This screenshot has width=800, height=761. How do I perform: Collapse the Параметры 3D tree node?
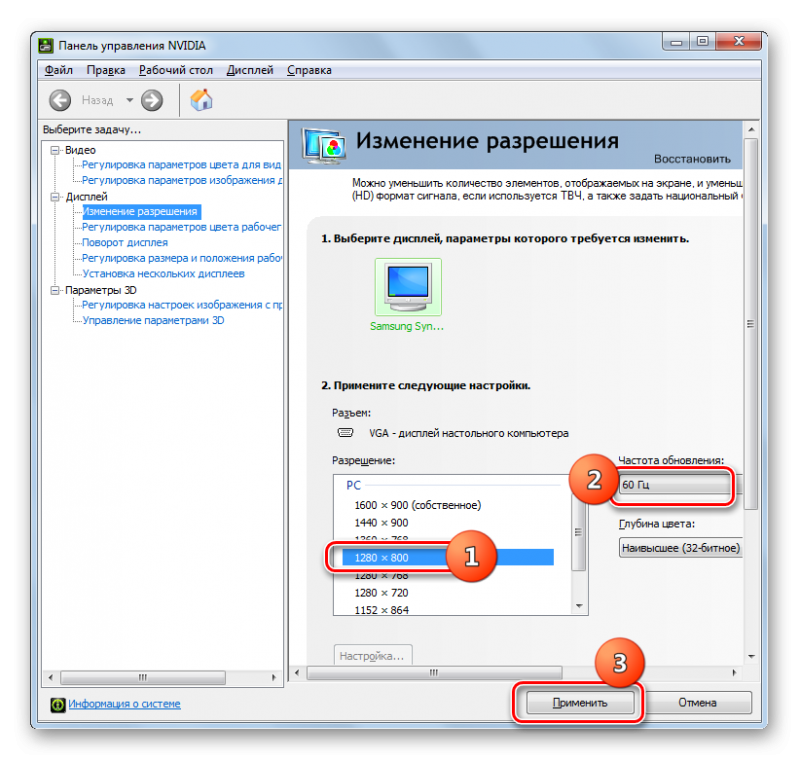pyautogui.click(x=55, y=290)
